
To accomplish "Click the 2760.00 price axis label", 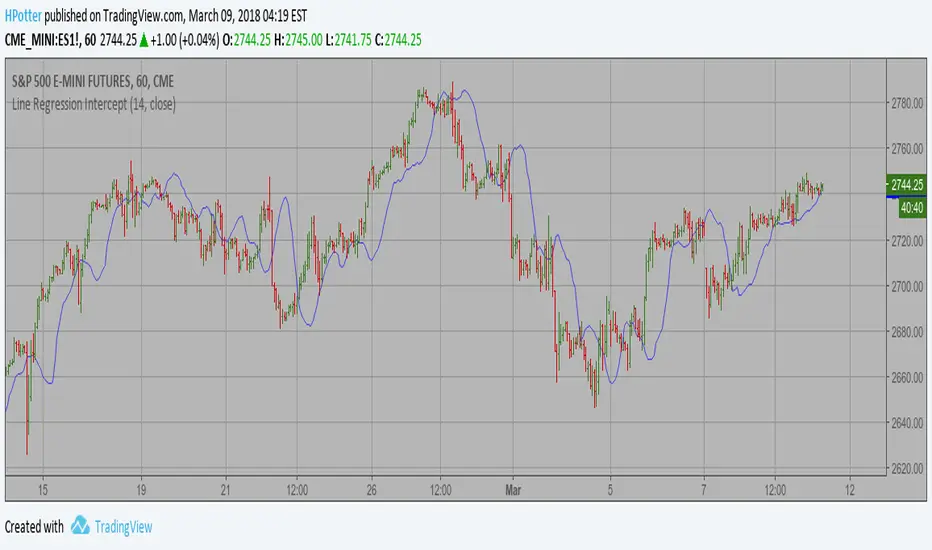I will coord(907,149).
